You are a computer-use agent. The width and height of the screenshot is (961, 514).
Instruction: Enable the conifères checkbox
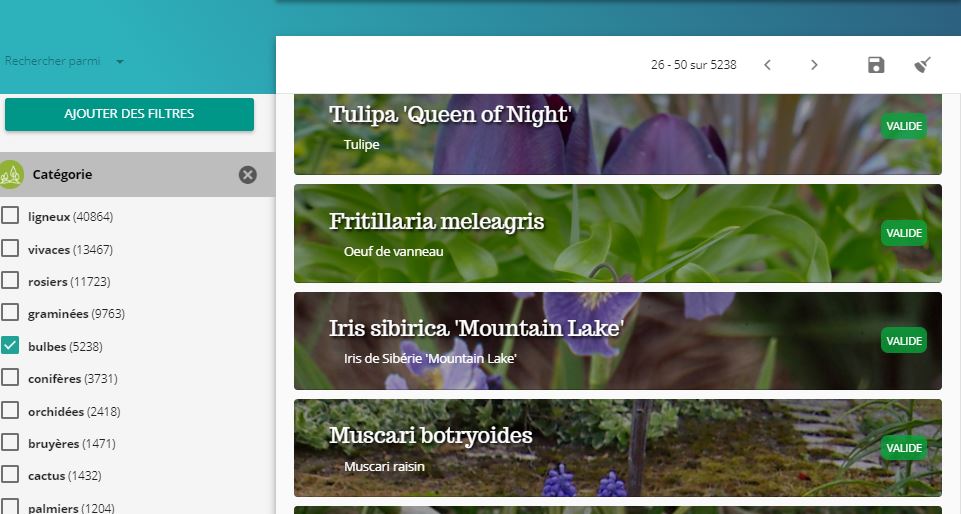(10, 378)
